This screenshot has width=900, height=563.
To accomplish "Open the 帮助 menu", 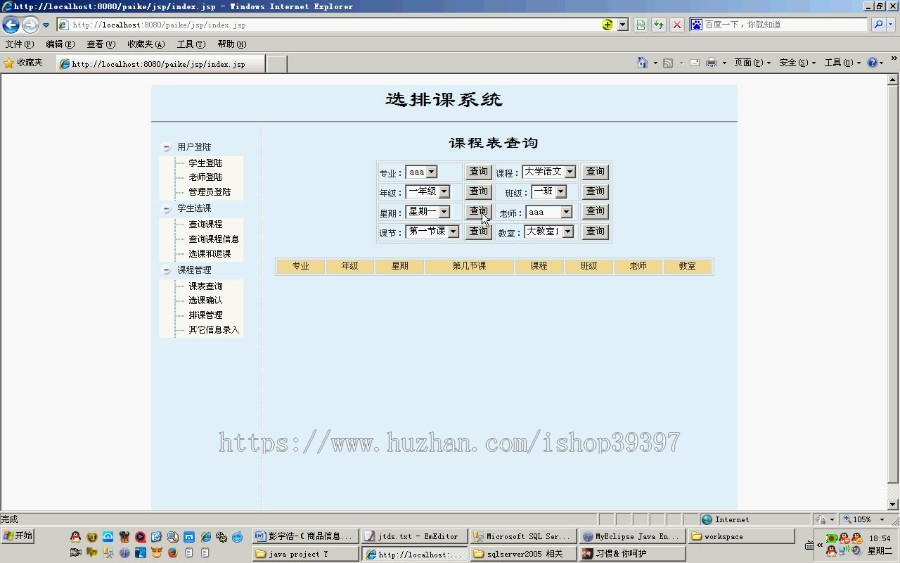I will point(232,44).
